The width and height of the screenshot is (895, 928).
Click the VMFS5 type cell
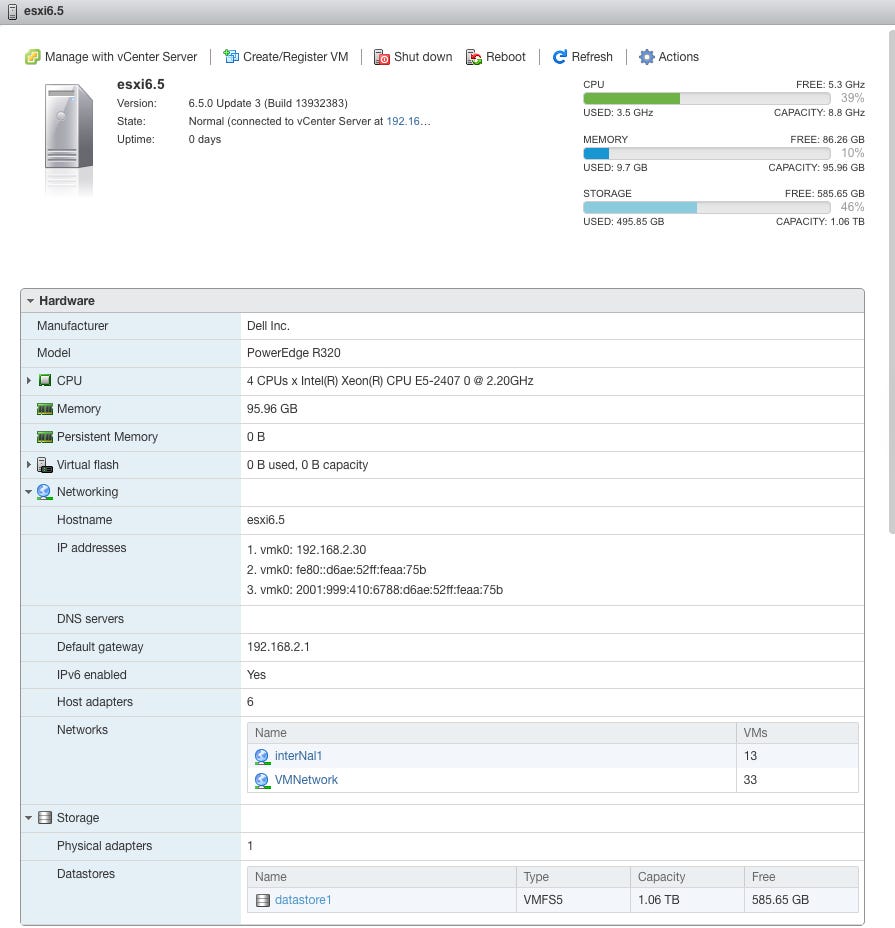543,900
